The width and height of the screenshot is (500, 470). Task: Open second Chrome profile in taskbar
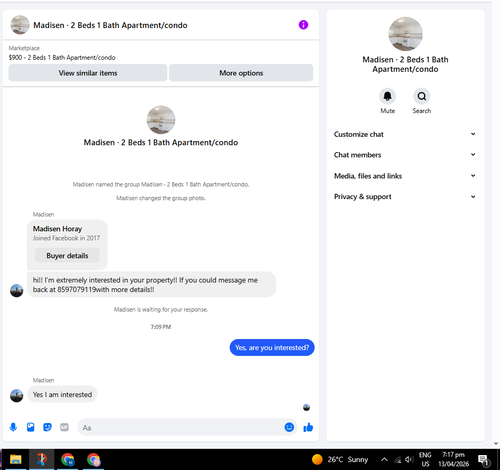coord(94,460)
